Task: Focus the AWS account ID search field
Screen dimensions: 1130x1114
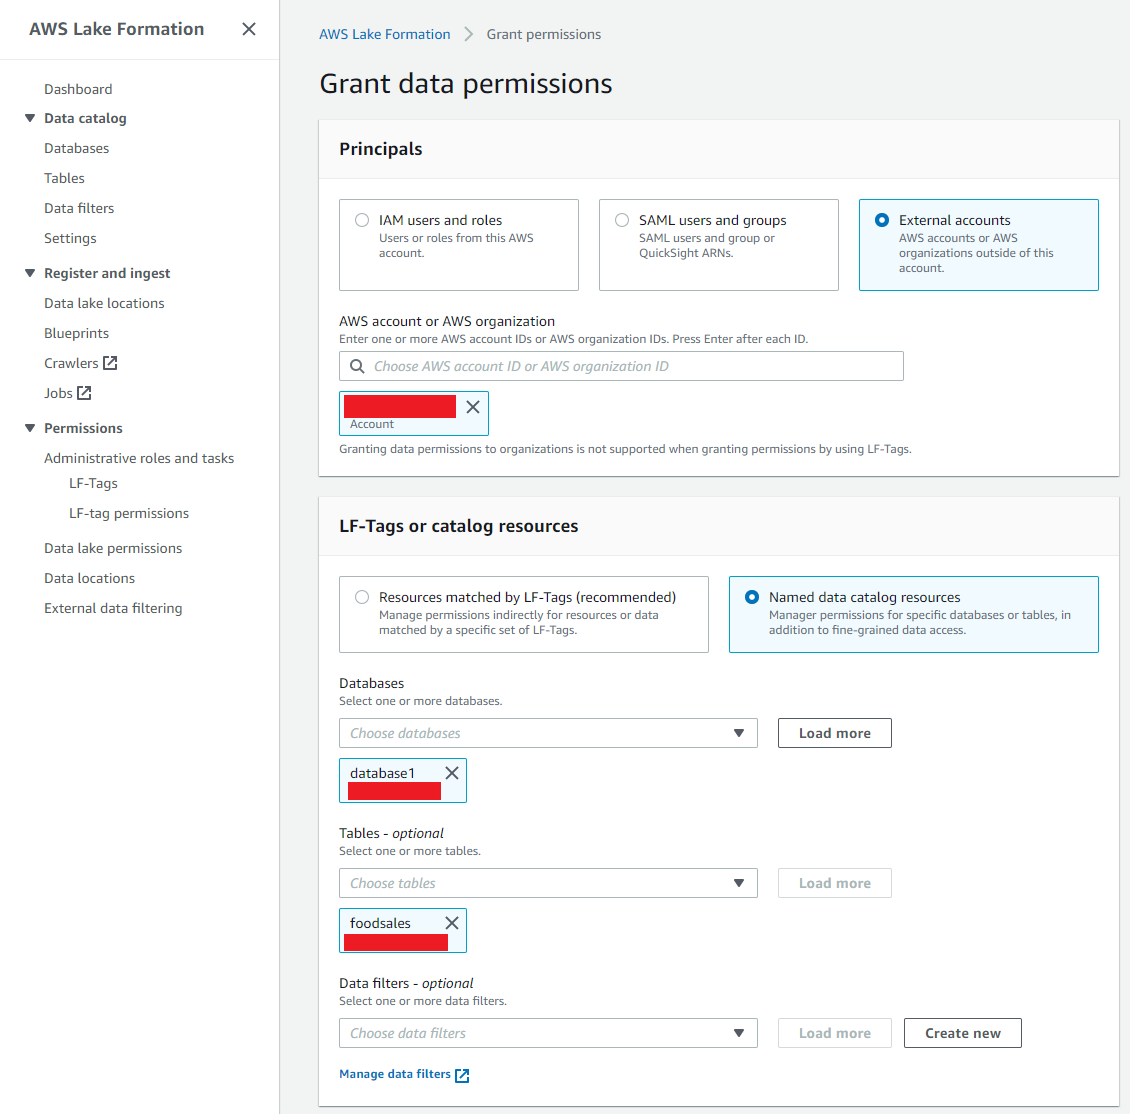Action: pyautogui.click(x=621, y=366)
